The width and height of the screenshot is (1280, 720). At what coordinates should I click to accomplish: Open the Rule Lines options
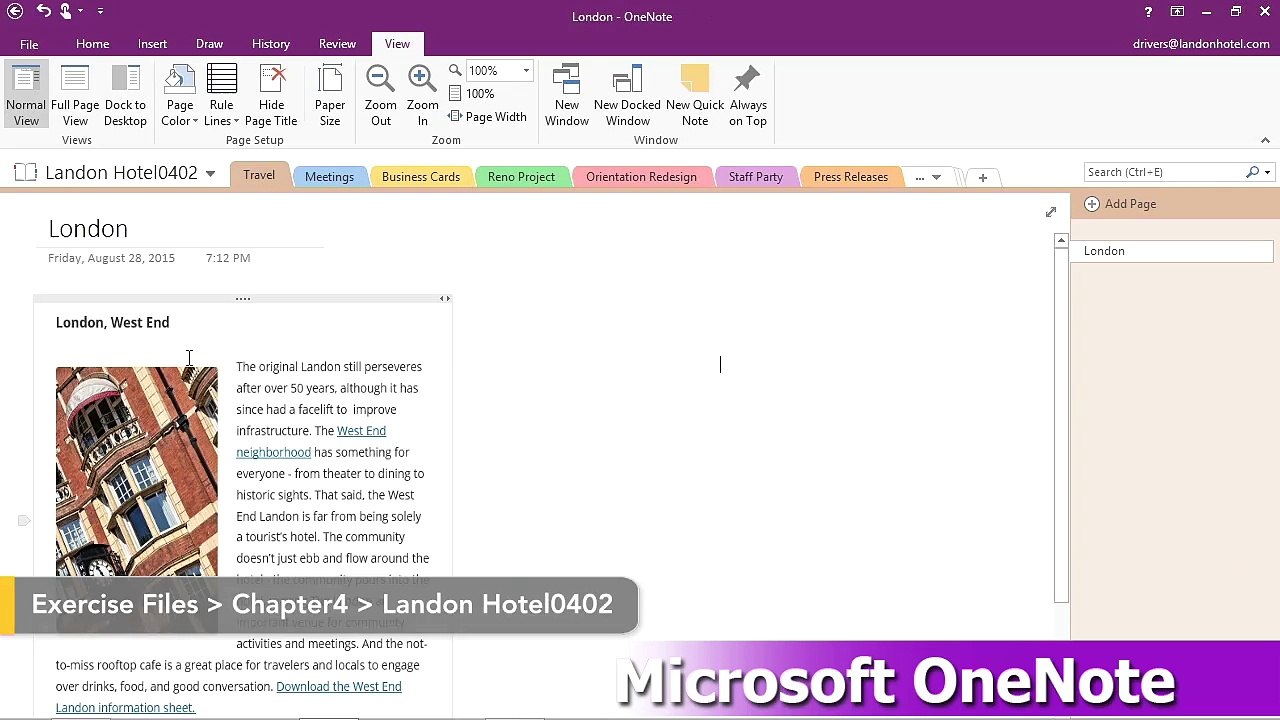pyautogui.click(x=221, y=97)
